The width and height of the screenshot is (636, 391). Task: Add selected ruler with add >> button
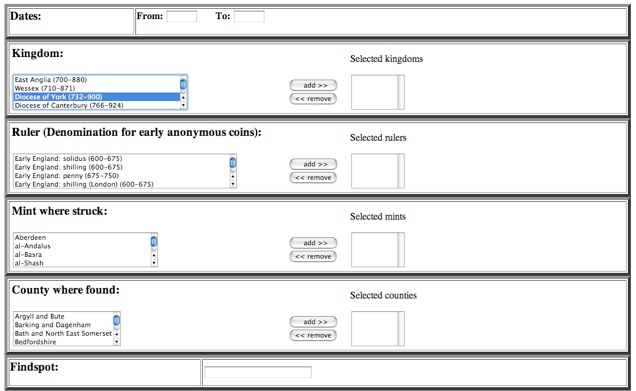click(x=313, y=164)
